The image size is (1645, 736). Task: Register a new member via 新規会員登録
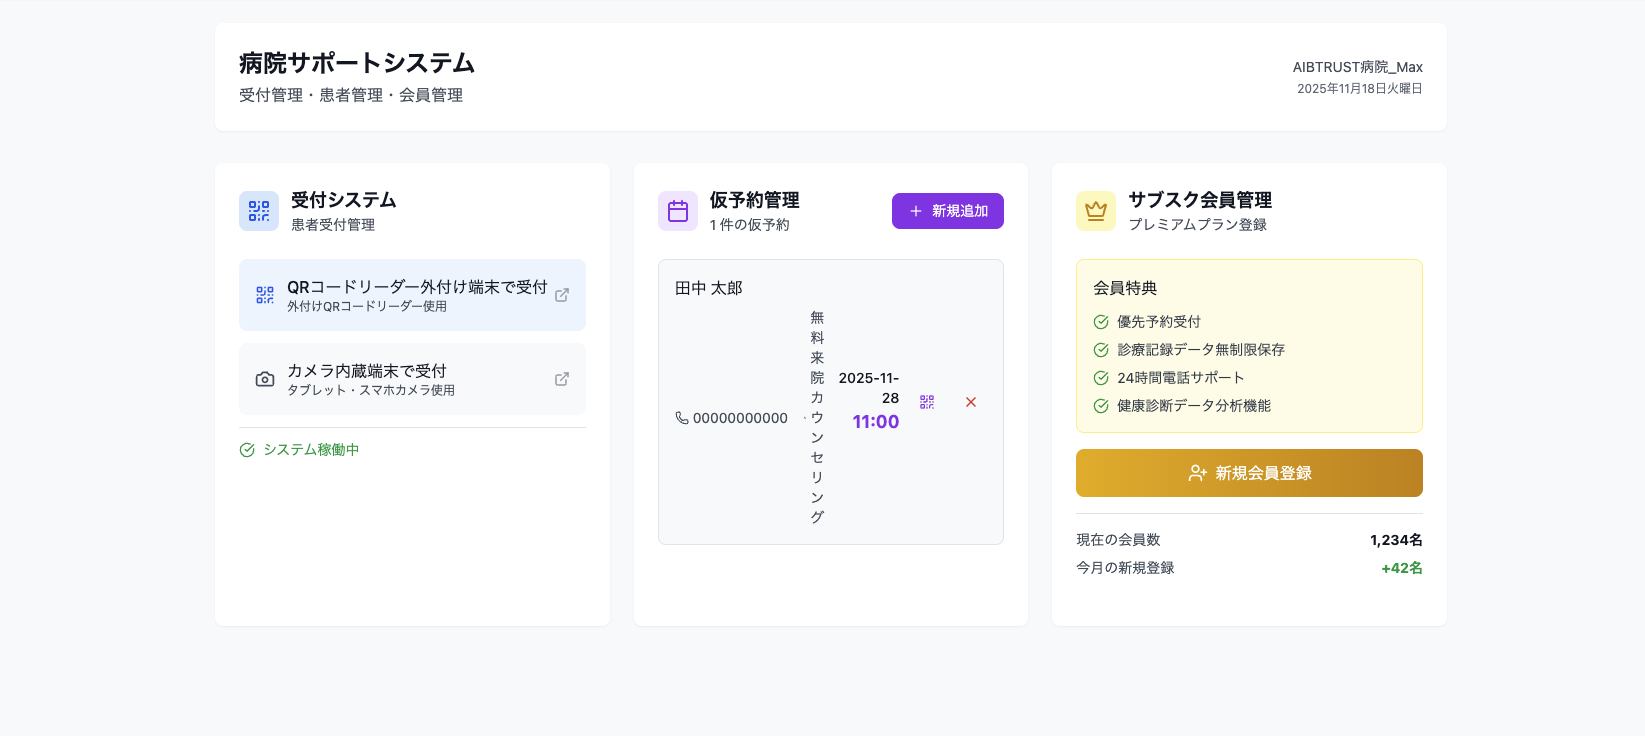tap(1249, 473)
